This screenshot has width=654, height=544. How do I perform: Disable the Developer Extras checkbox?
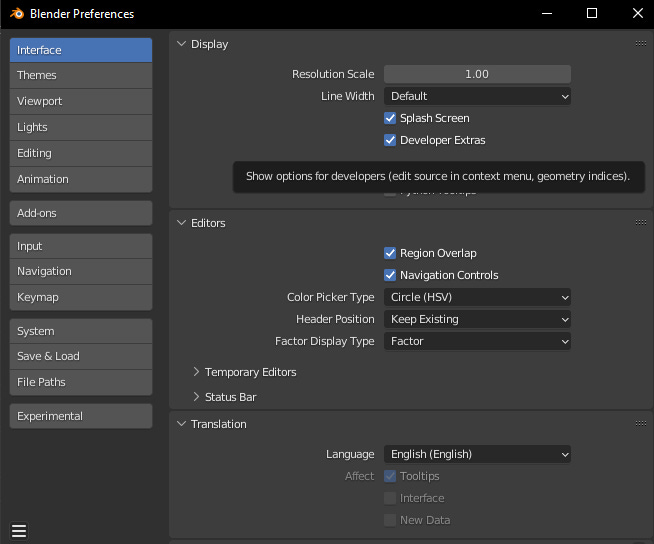point(390,140)
